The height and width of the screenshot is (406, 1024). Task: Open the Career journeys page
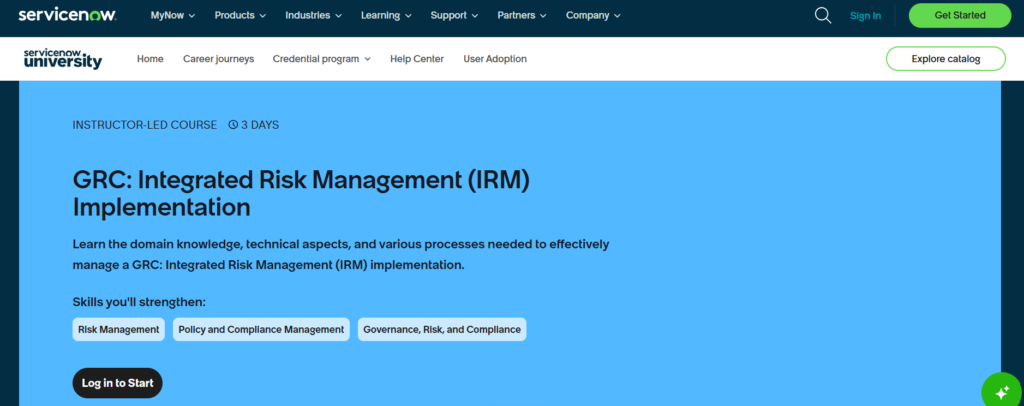tap(218, 59)
